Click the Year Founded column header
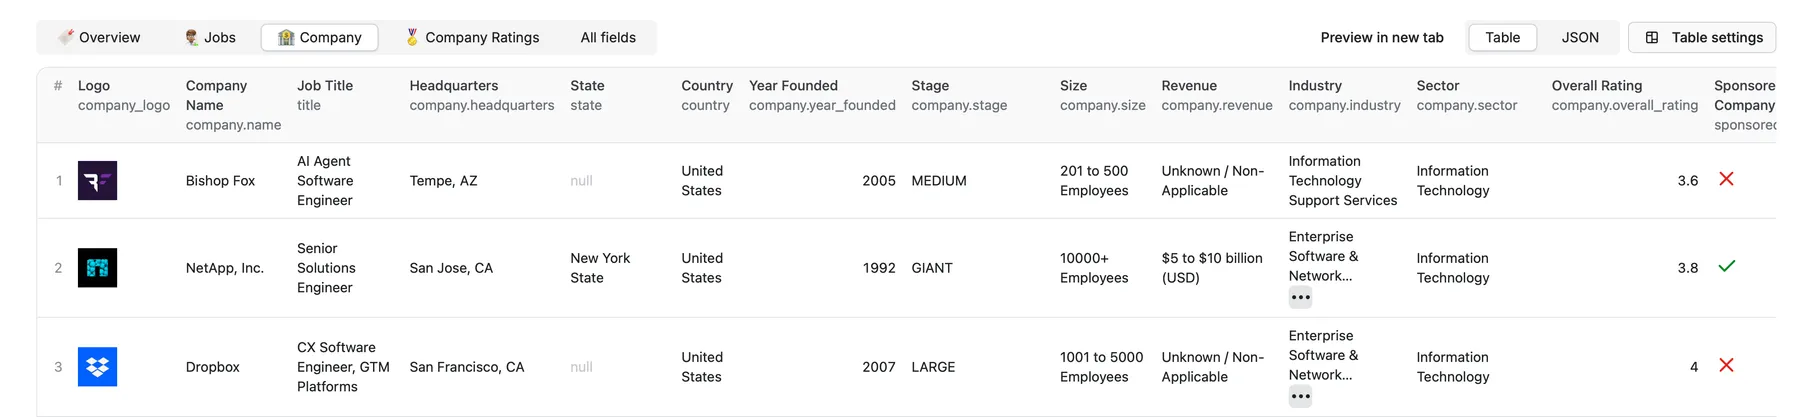The image size is (1800, 417). pyautogui.click(x=793, y=86)
